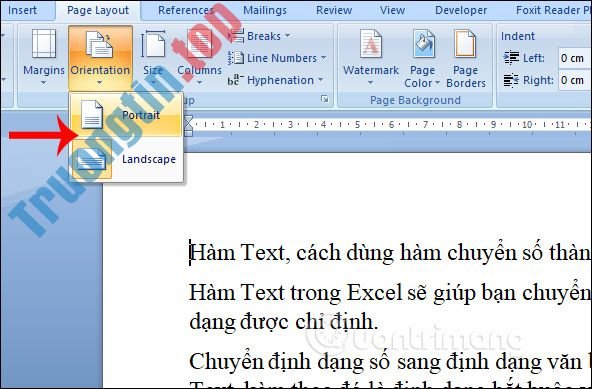Expand the Breaks dropdown arrow
The height and width of the screenshot is (389, 592).
(x=288, y=36)
